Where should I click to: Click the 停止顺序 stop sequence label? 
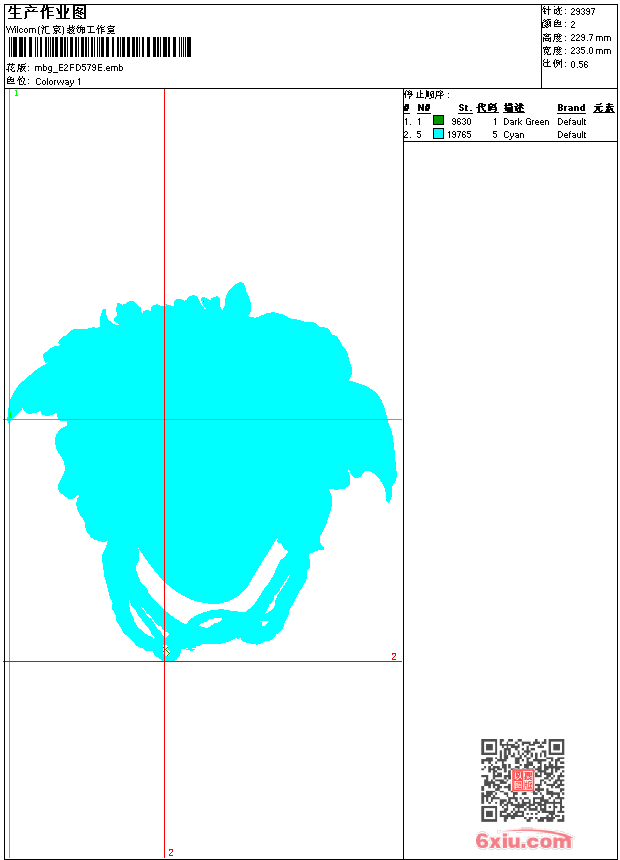(426, 95)
